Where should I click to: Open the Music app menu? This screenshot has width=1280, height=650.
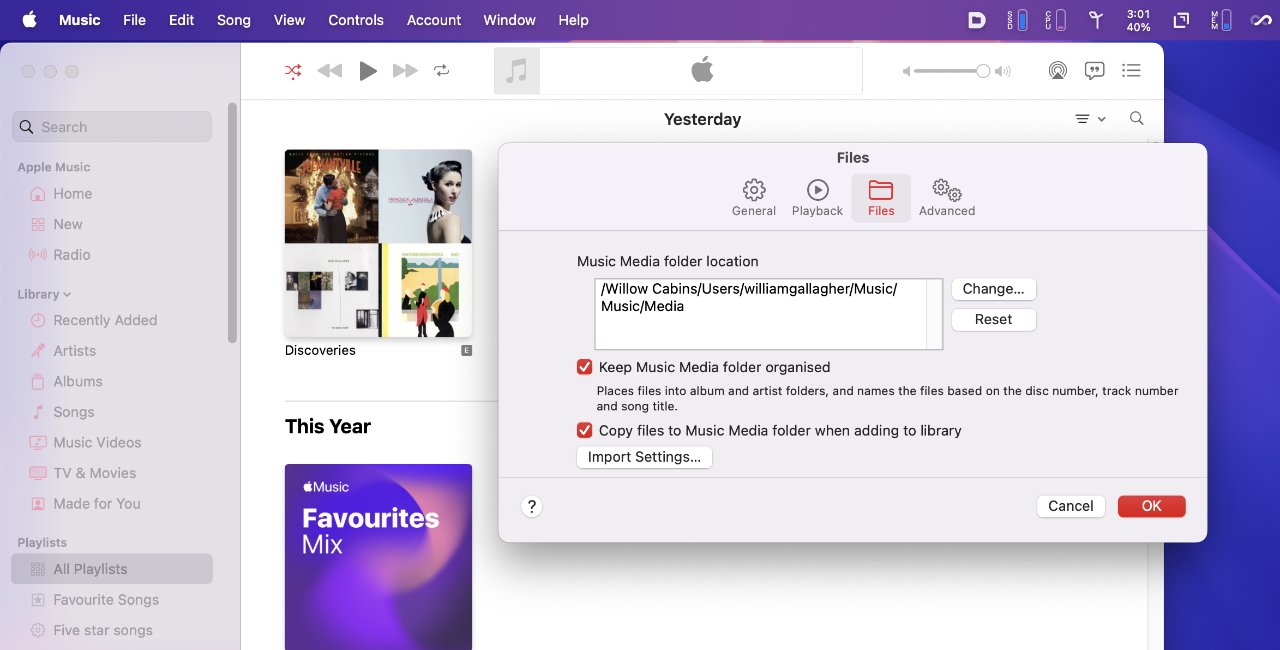(79, 20)
